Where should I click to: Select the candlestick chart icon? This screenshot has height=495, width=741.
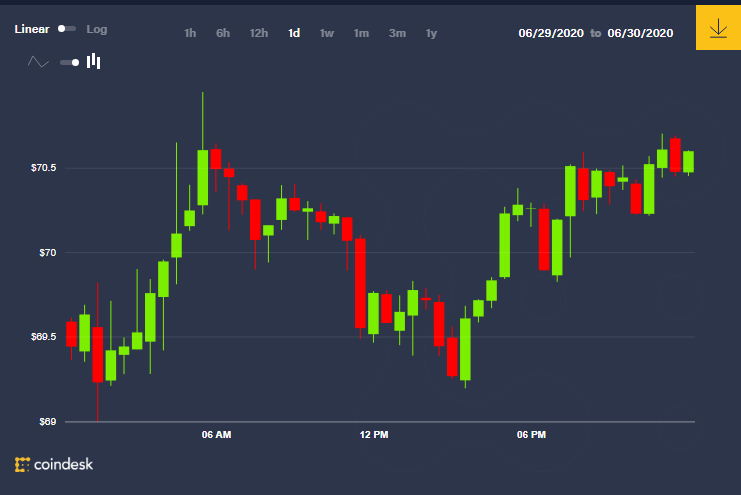94,61
